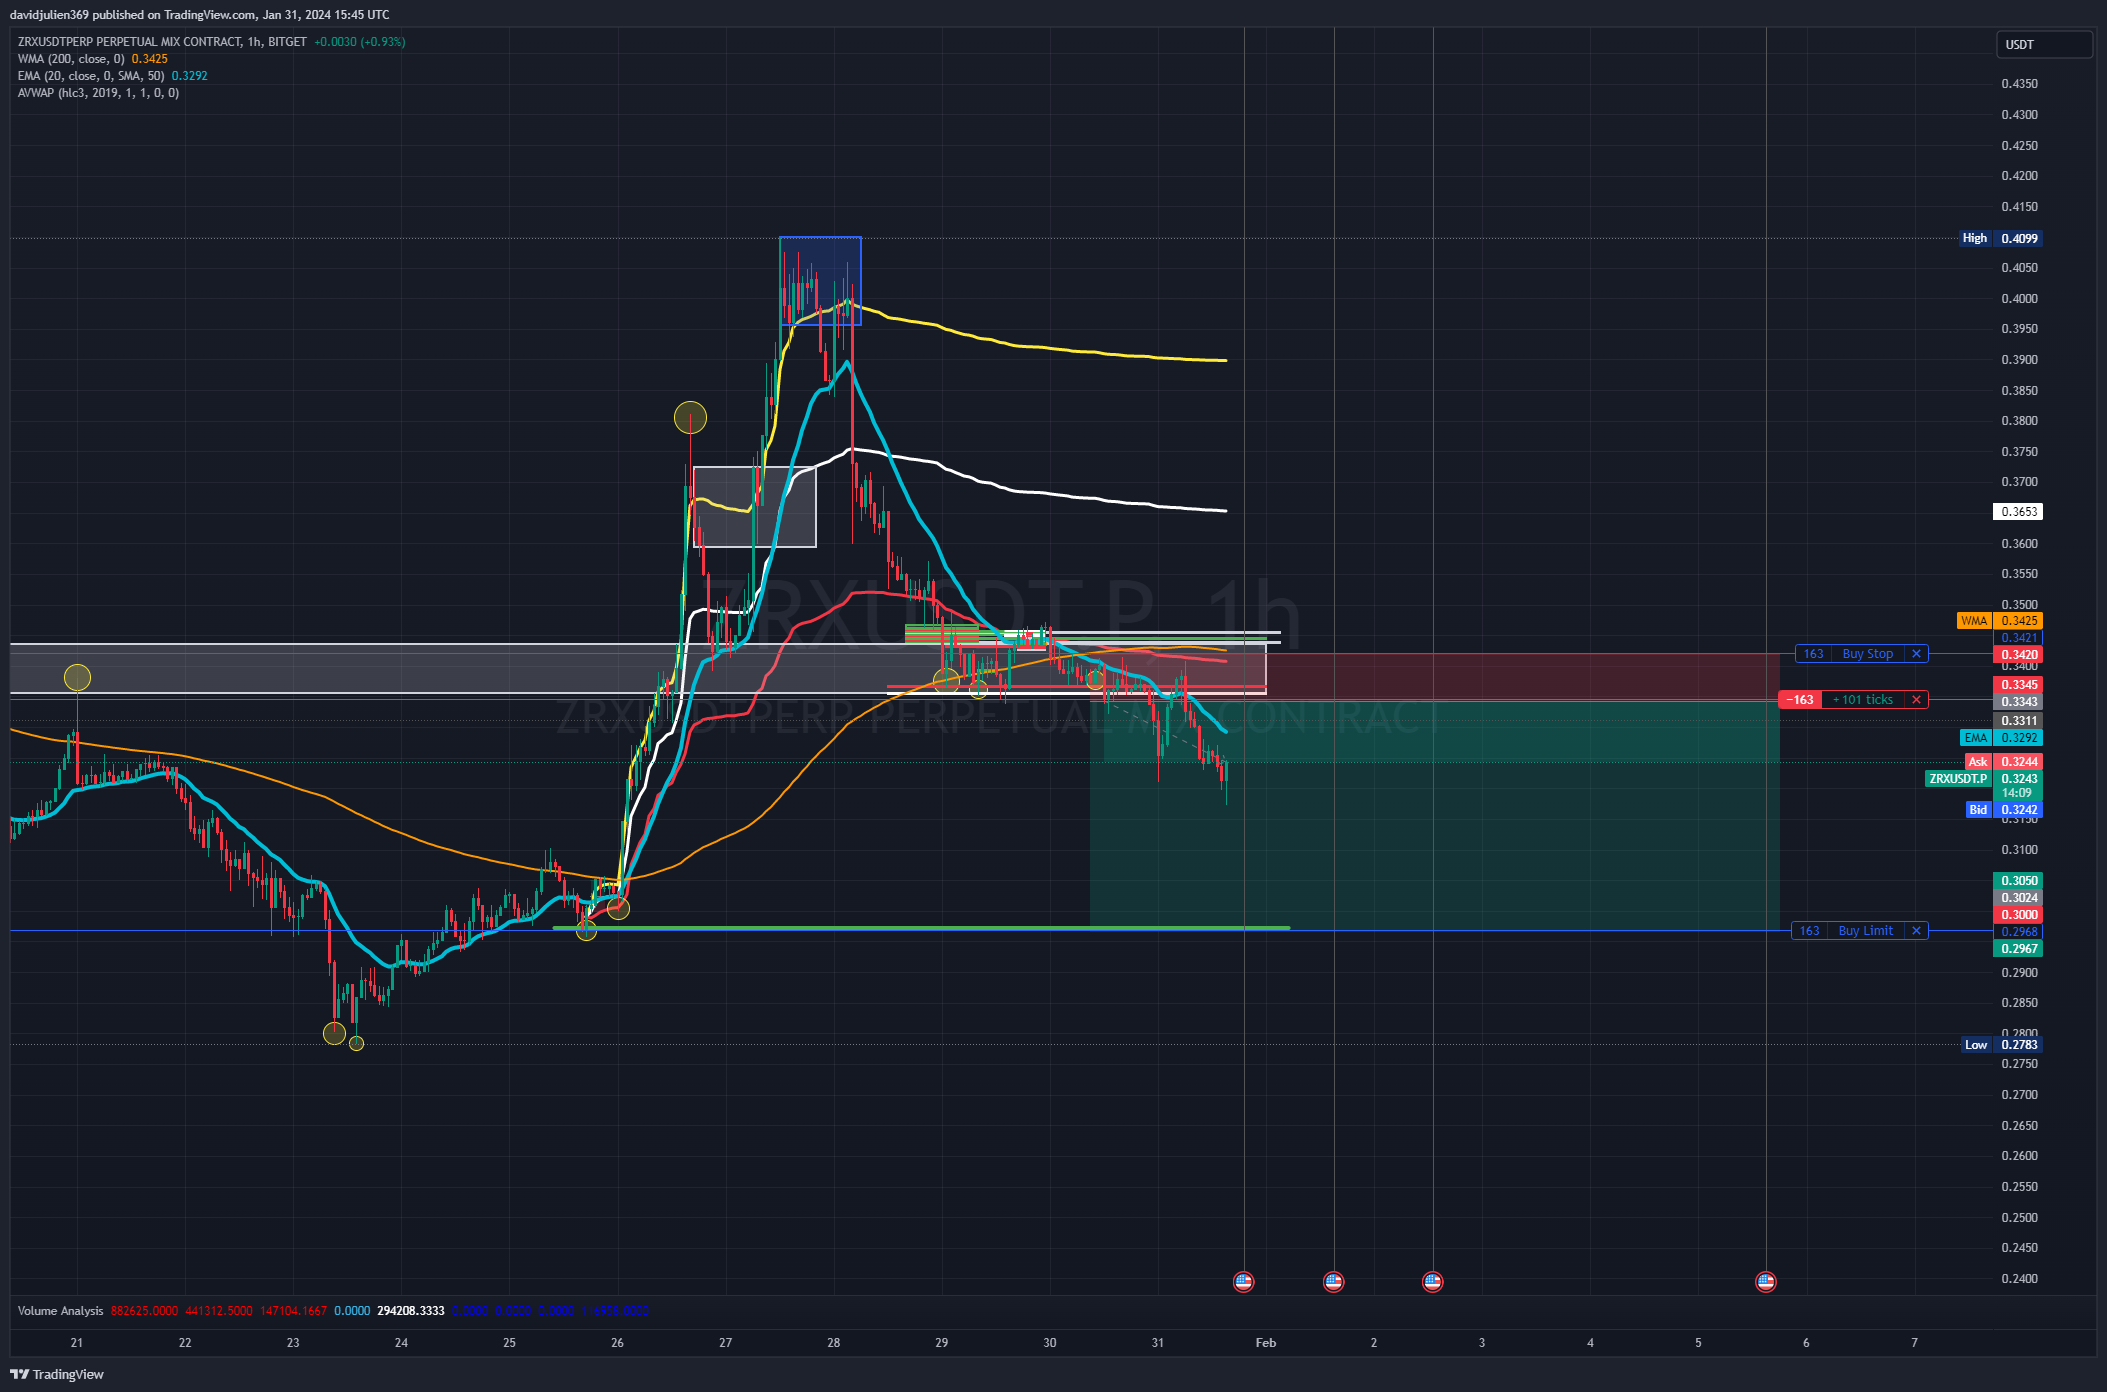Select the grey rectangle drawing near 0.3700
The image size is (2107, 1392).
coord(755,507)
